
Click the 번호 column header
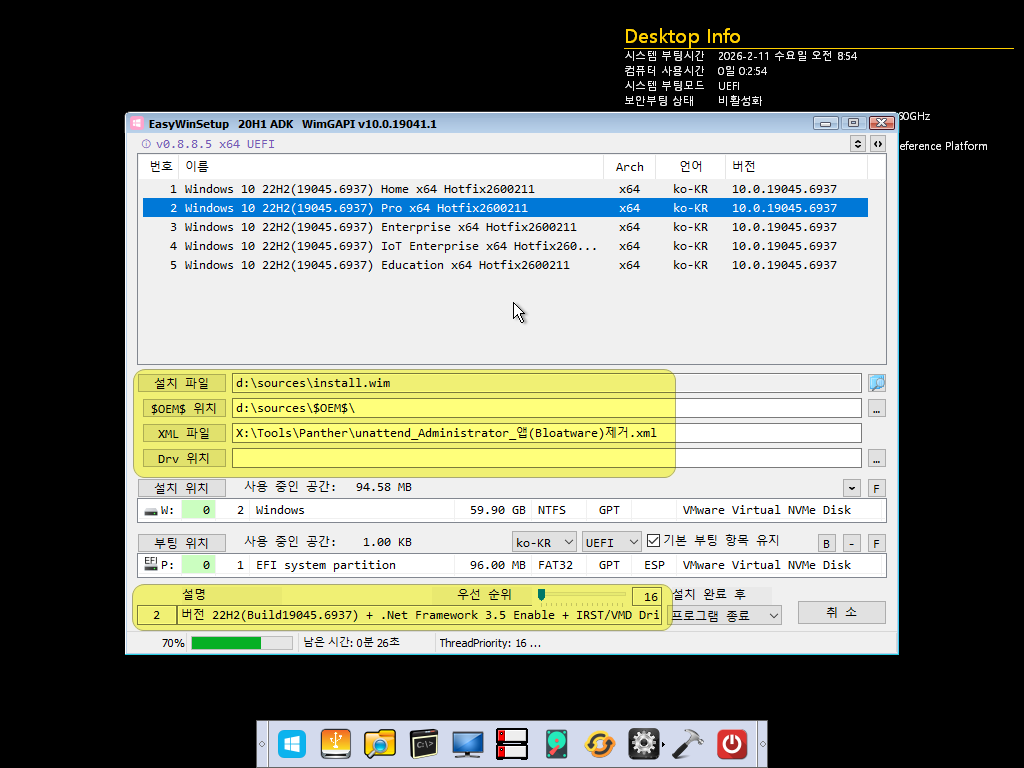pos(161,167)
